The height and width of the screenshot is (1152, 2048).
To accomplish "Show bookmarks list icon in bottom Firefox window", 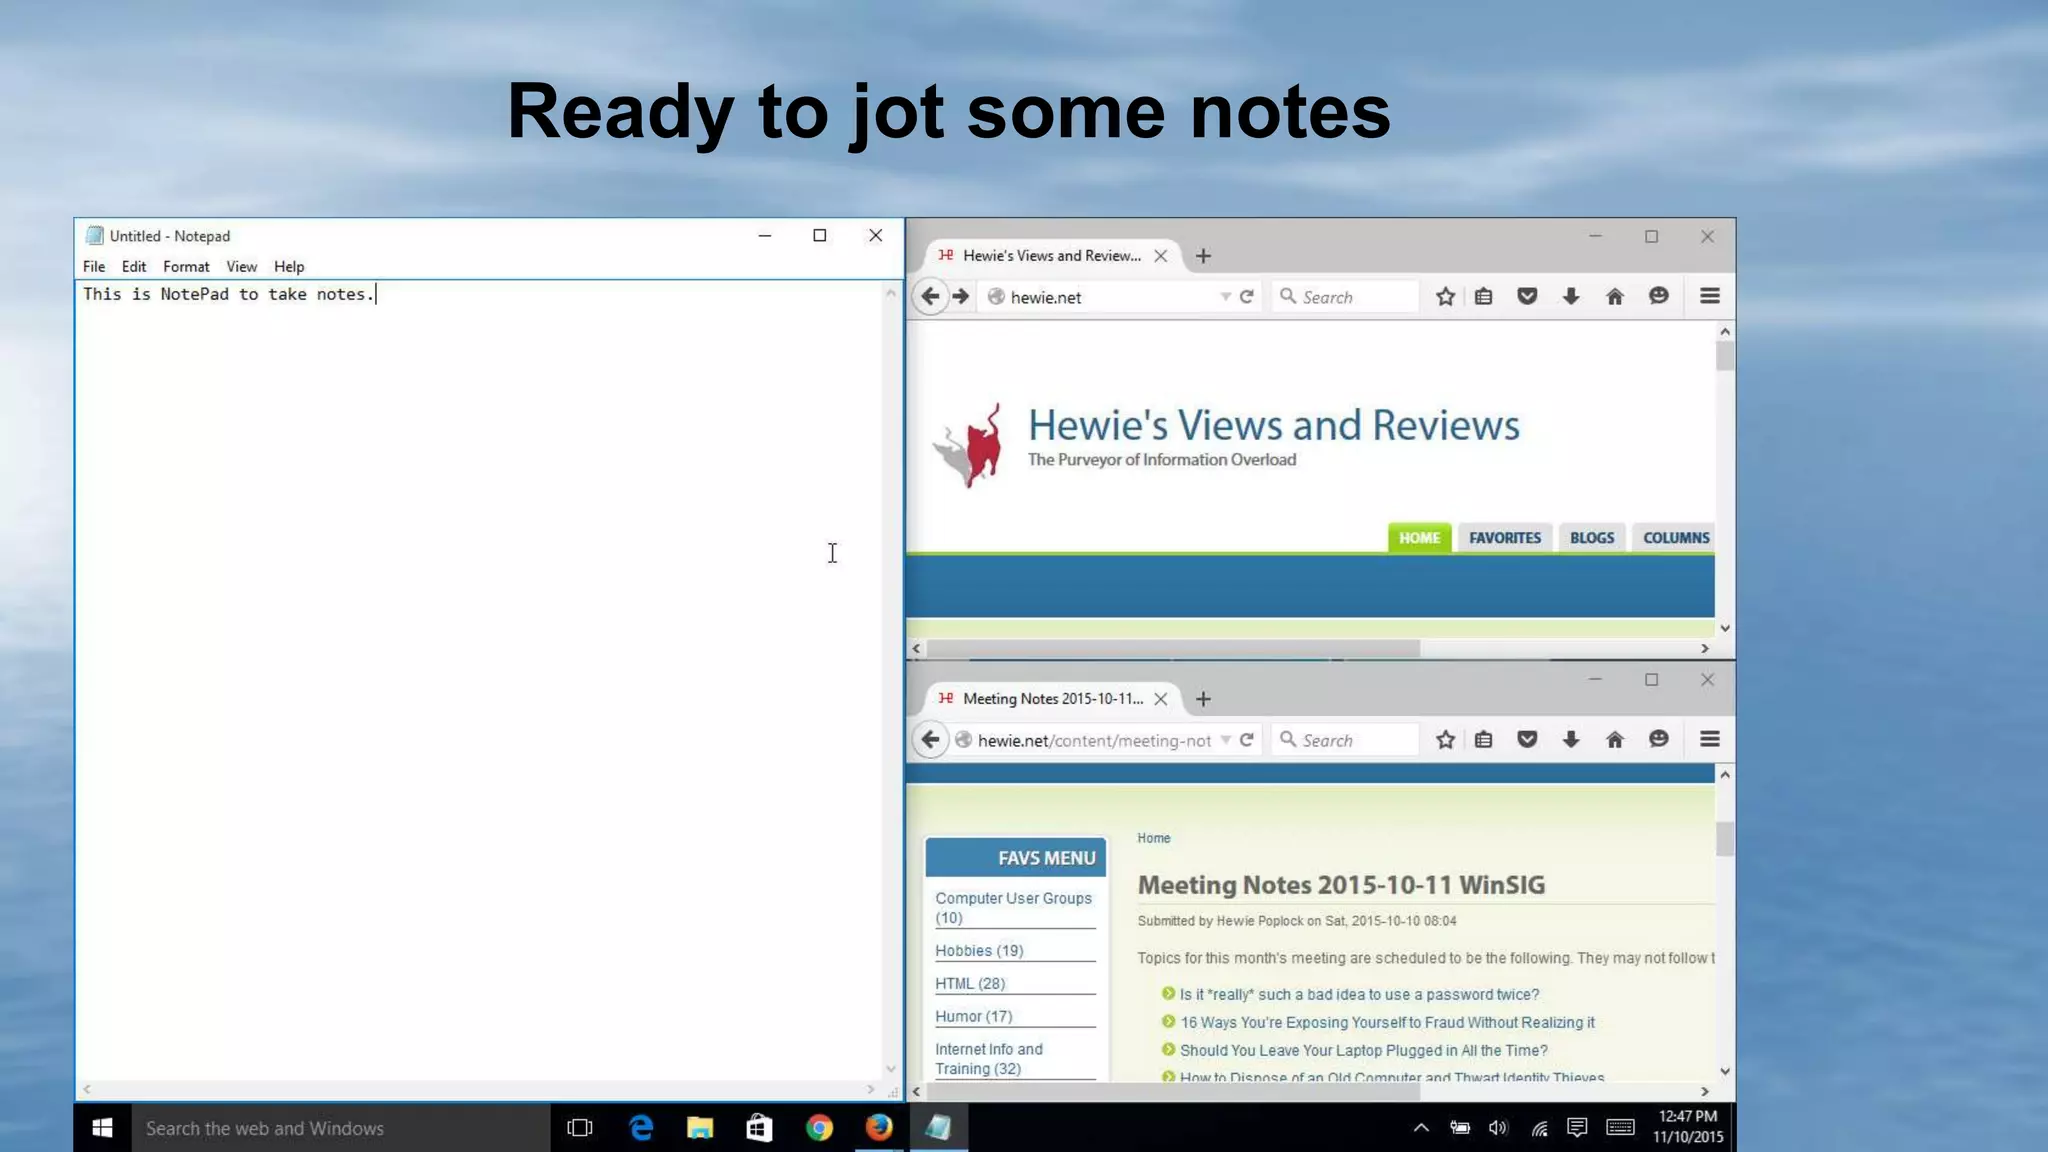I will [1483, 740].
